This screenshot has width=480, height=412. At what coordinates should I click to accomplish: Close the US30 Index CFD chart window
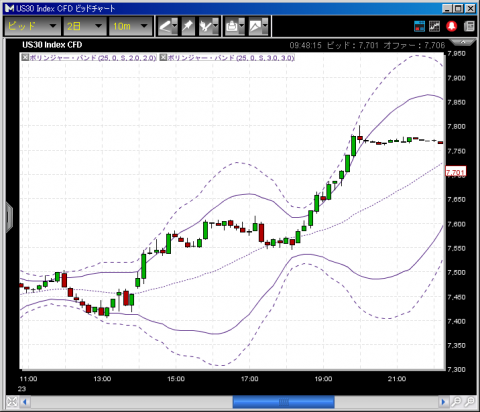[x=470, y=8]
